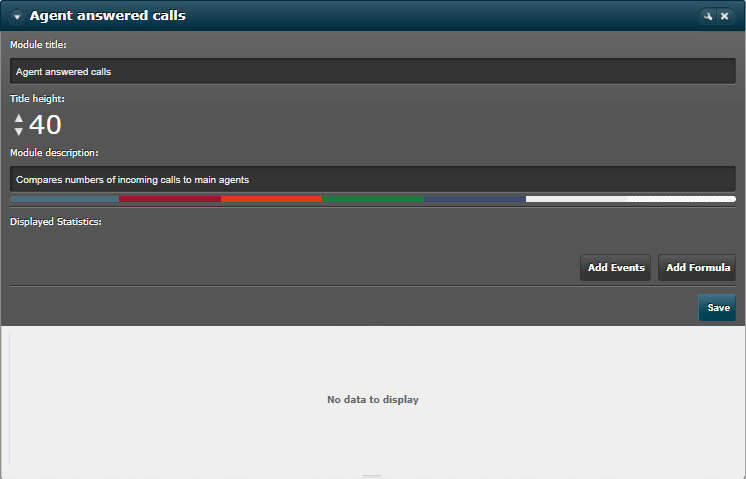Select the hatched striped color swatch
746x479 pixels.
click(x=681, y=199)
